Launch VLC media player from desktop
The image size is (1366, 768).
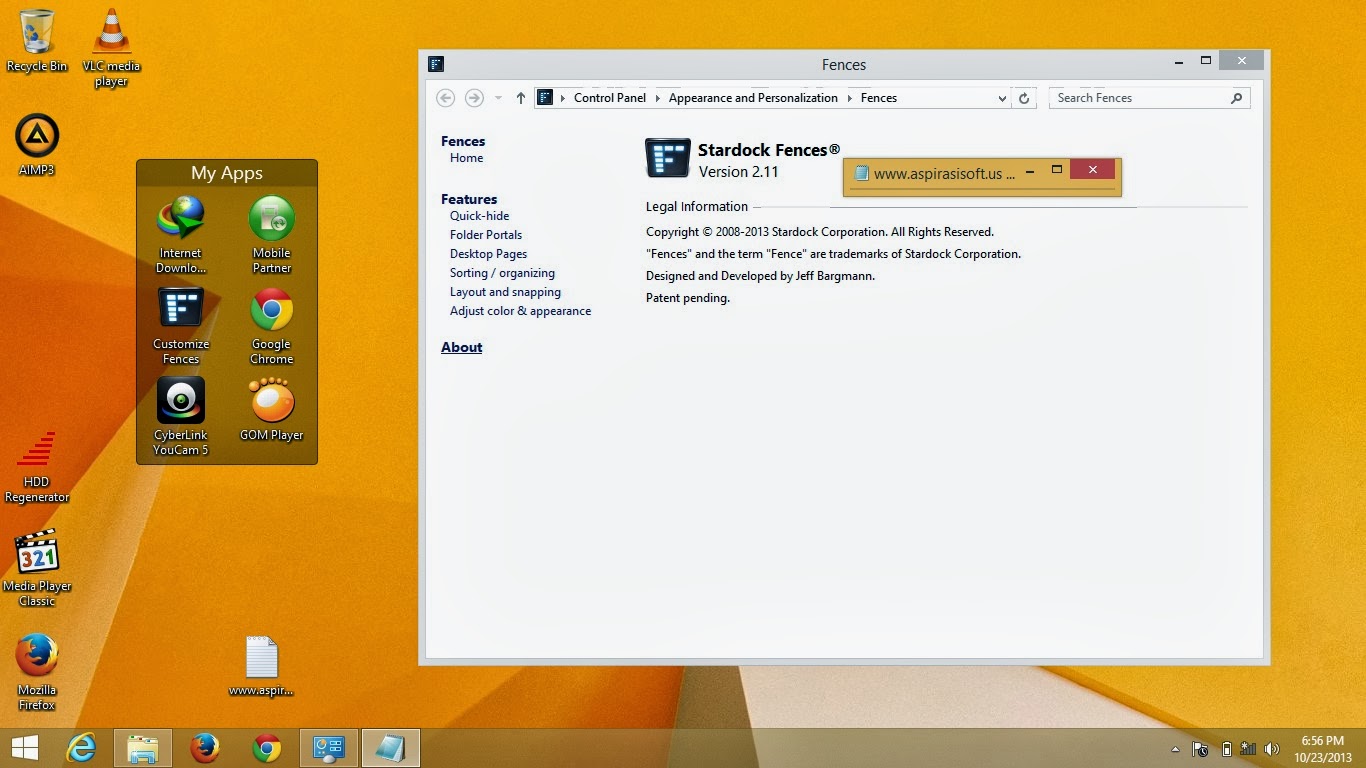point(111,47)
